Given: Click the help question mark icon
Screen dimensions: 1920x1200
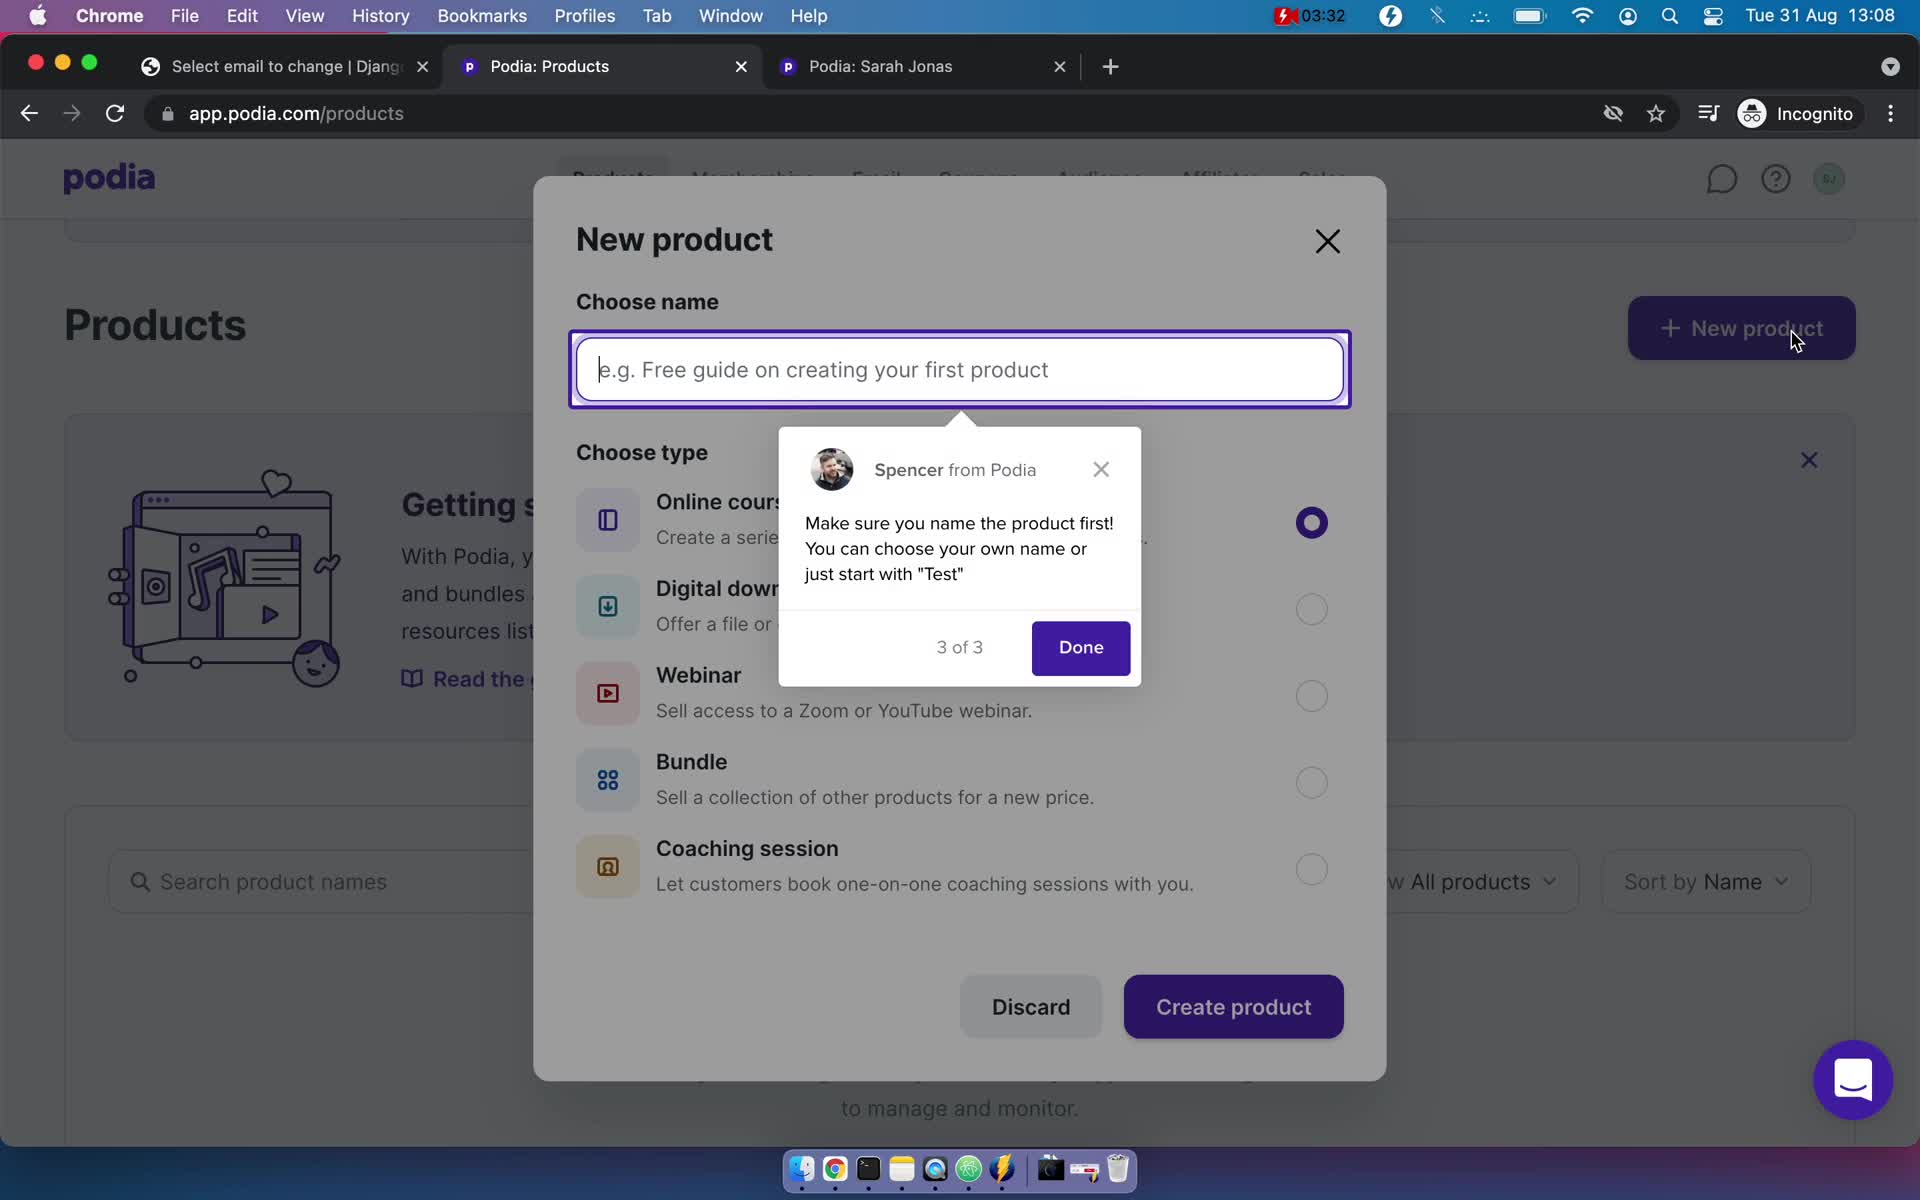Looking at the screenshot, I should (1776, 180).
